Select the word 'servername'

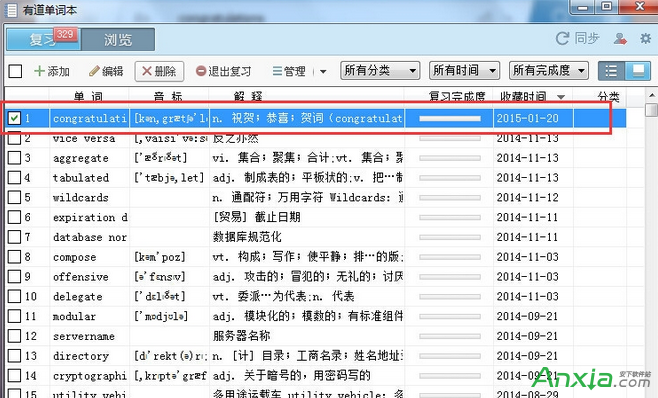tap(84, 336)
